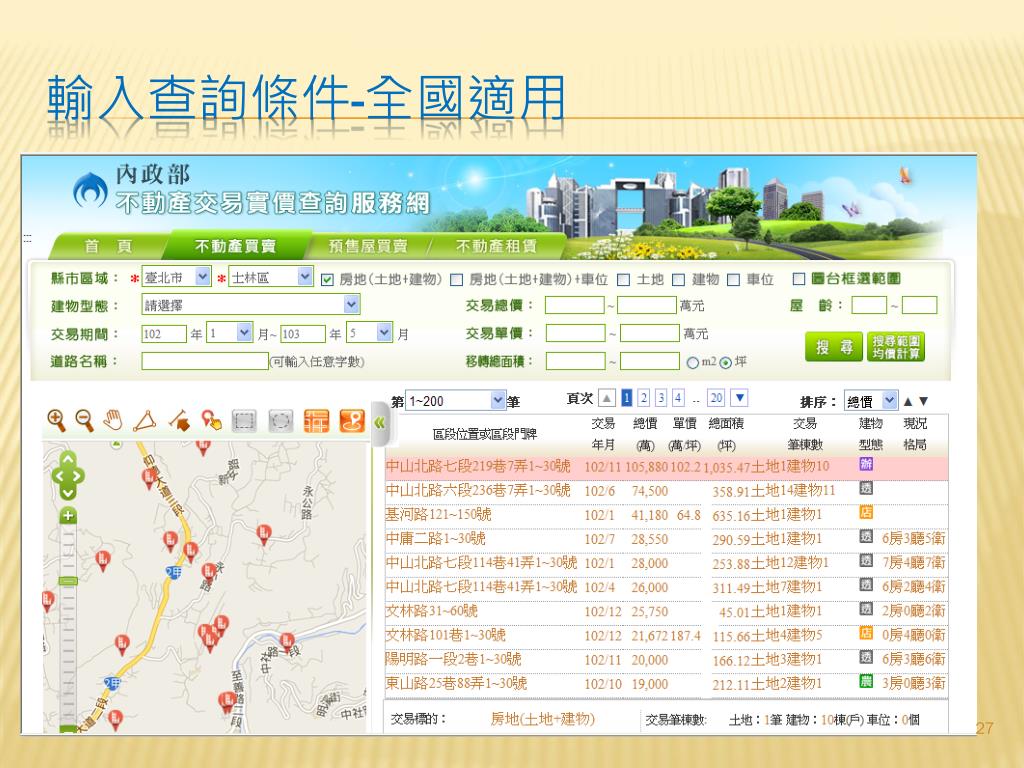This screenshot has height=768, width=1024.
Task: Go to results page 20
Action: 716,398
